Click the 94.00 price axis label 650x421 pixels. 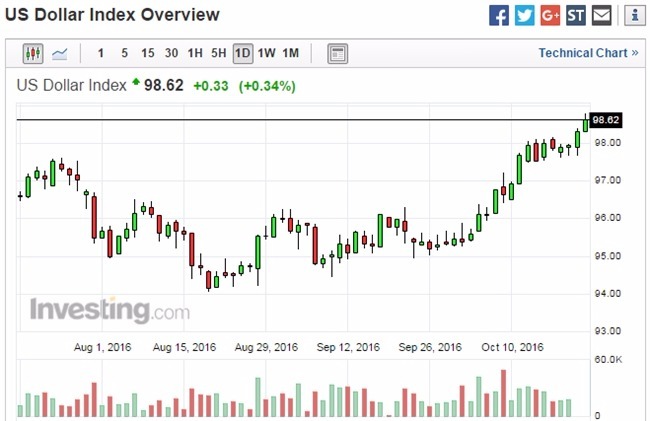pos(608,294)
